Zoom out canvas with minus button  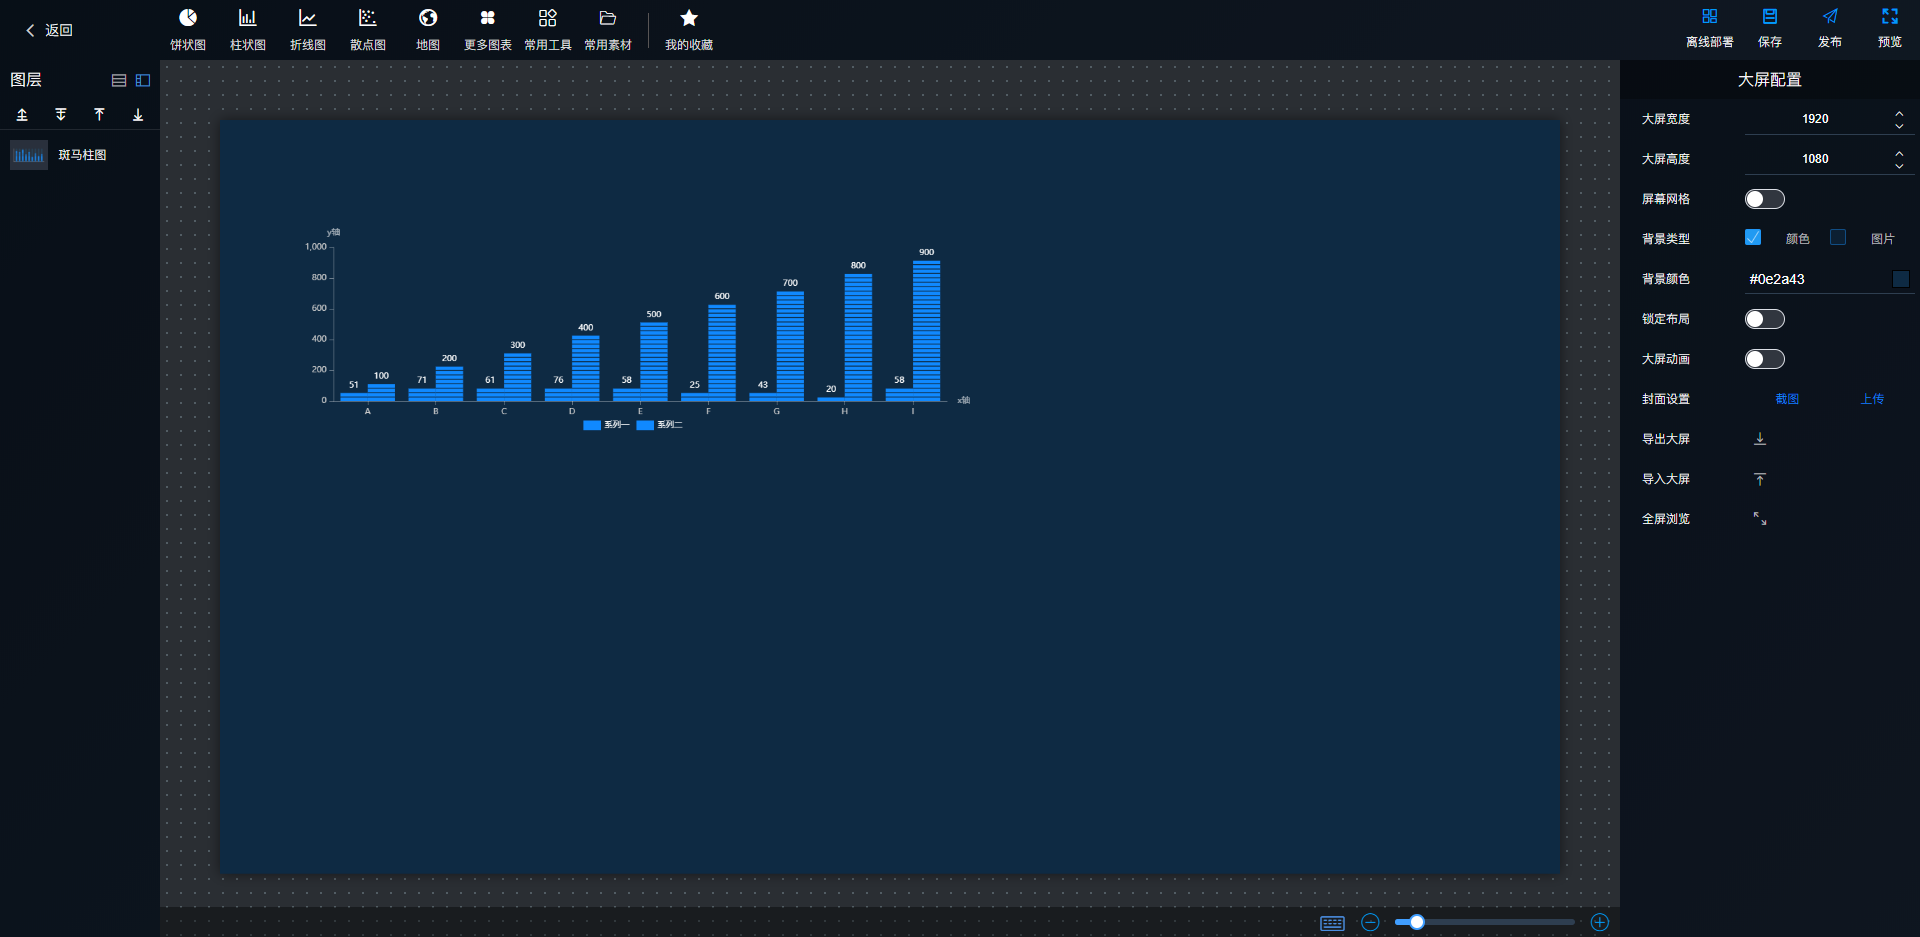click(1370, 922)
